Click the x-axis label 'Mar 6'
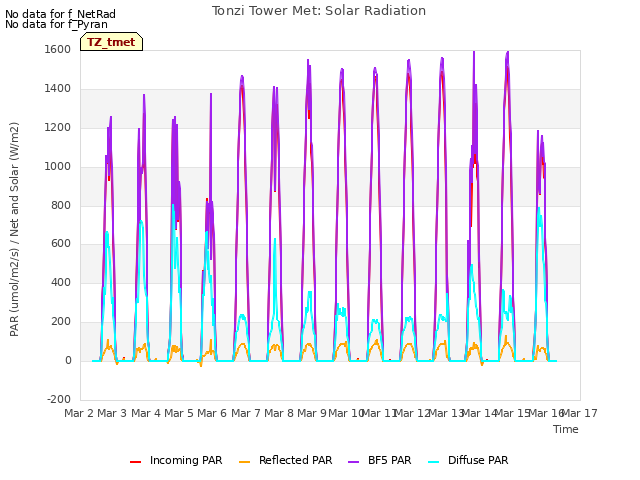Screen dimensions: 640x480 click(212, 413)
